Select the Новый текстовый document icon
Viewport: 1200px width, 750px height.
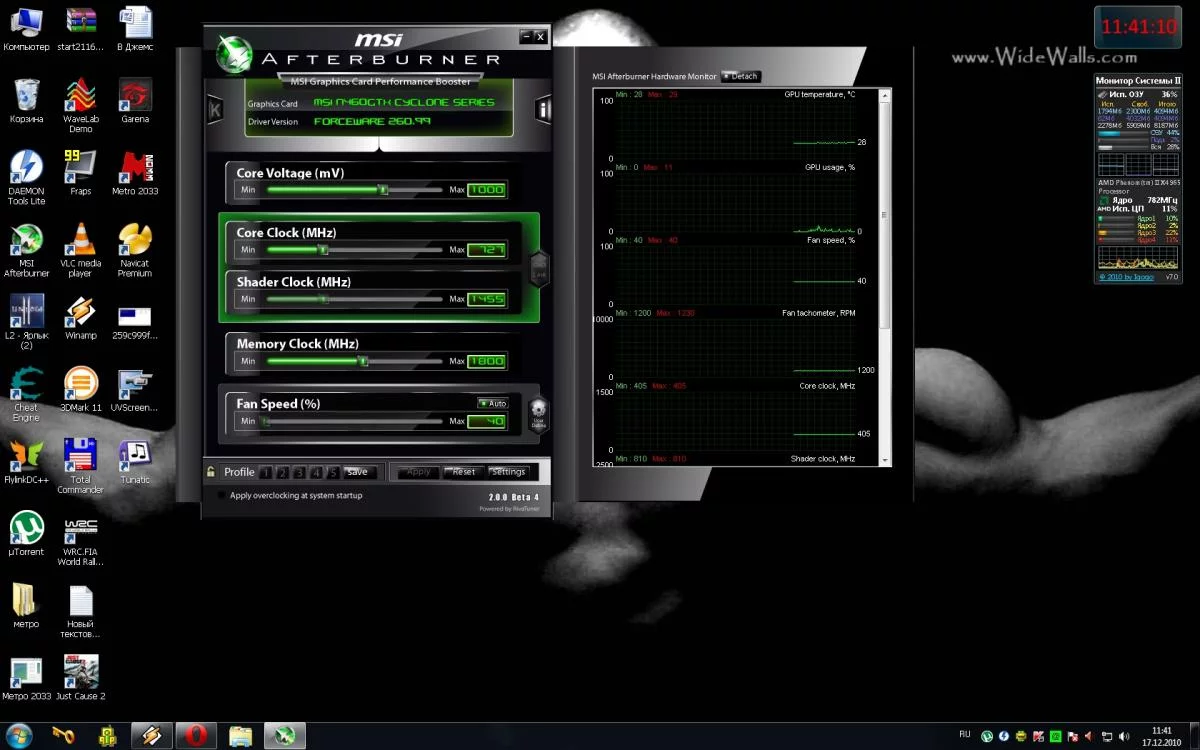pos(80,611)
